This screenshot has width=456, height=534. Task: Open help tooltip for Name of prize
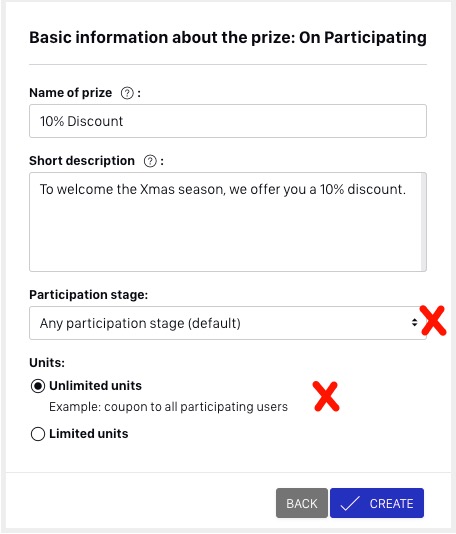point(127,93)
